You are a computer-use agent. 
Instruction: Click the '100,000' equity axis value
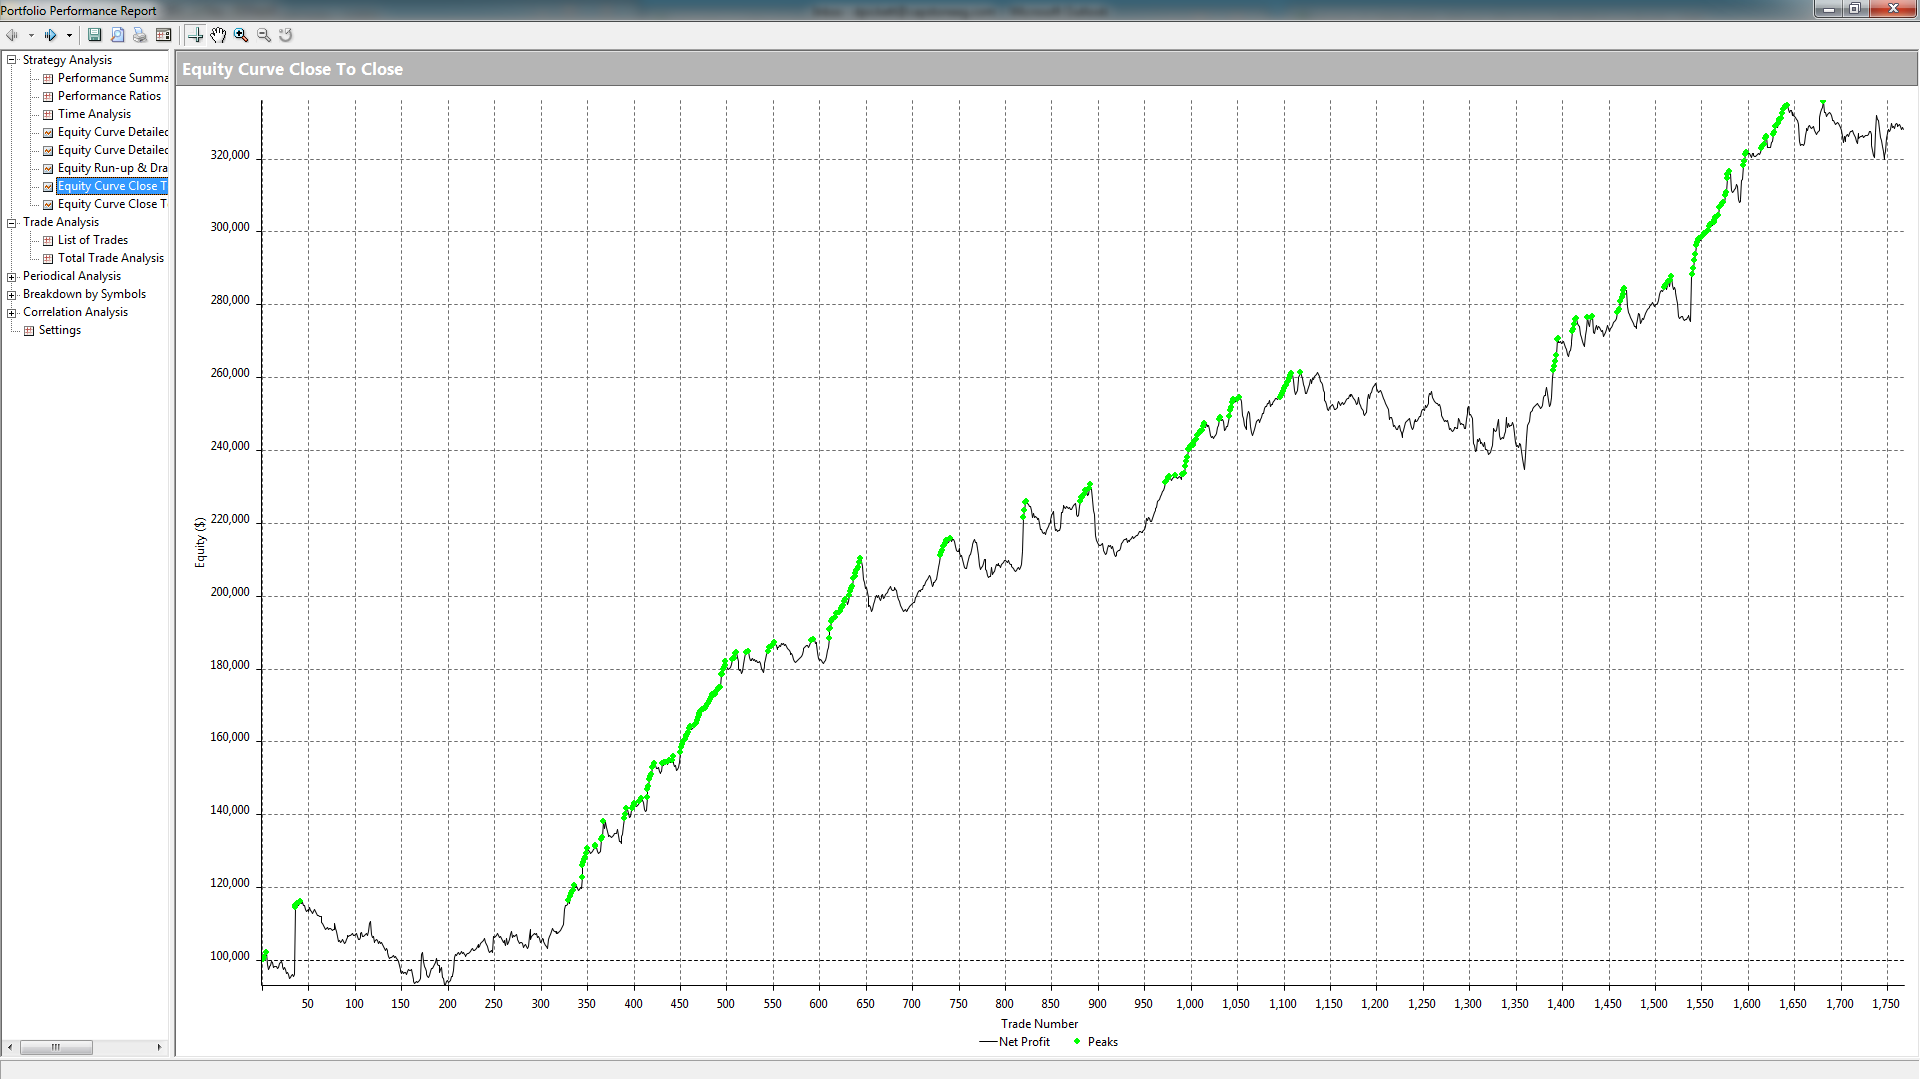point(230,956)
